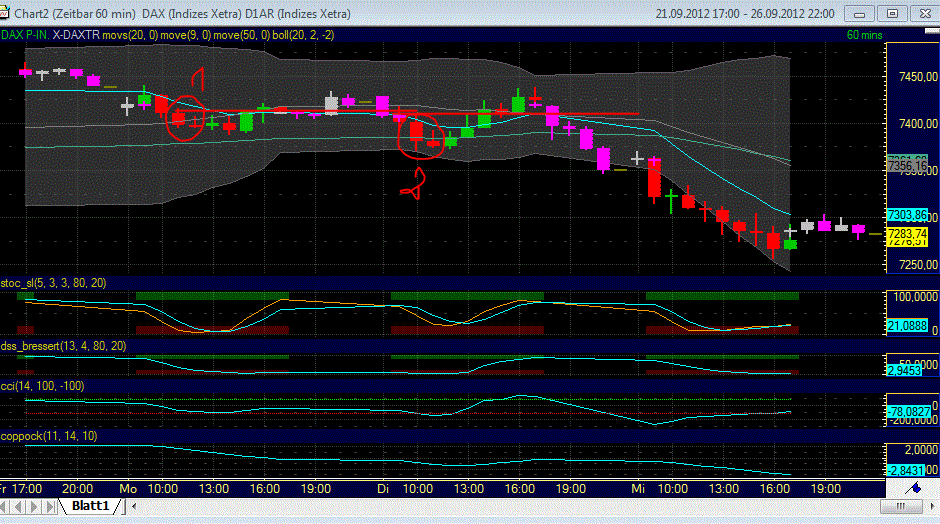Click the 2,0000 coppock scale label
940x524 pixels.
pyautogui.click(x=921, y=450)
